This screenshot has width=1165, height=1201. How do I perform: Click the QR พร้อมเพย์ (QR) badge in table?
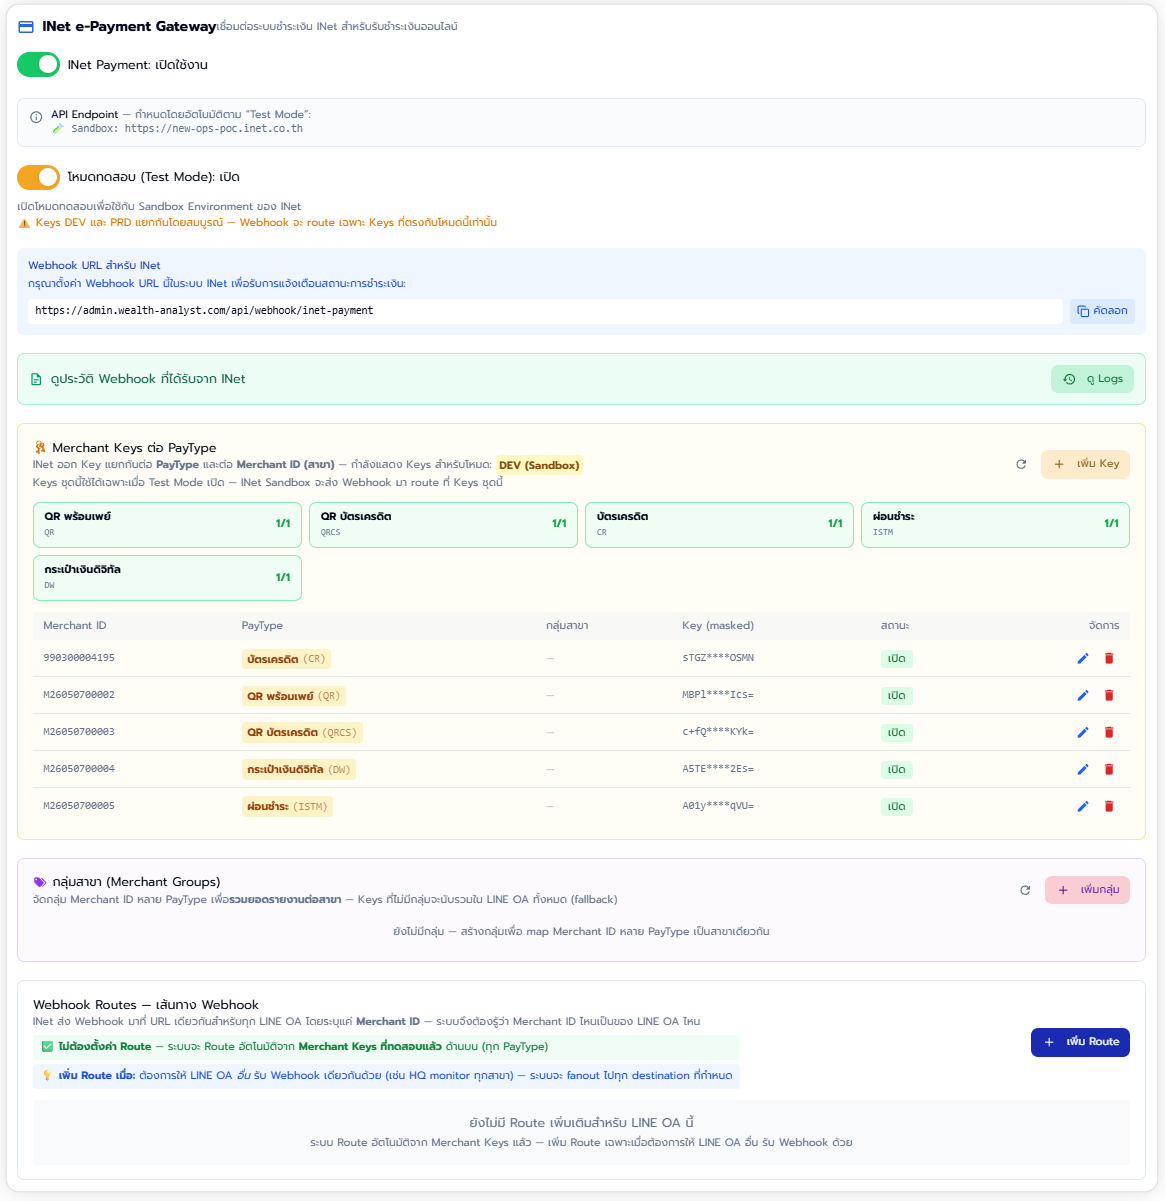tap(294, 696)
